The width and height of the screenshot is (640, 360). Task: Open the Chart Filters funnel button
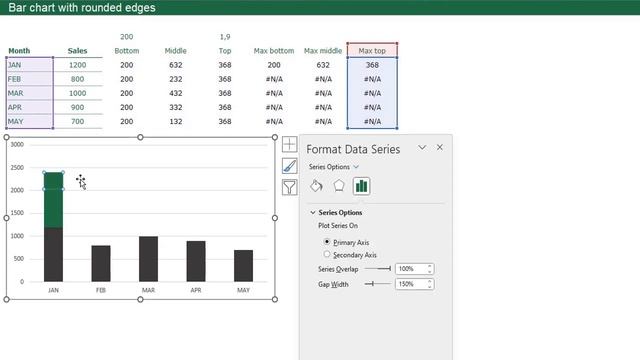(x=289, y=187)
